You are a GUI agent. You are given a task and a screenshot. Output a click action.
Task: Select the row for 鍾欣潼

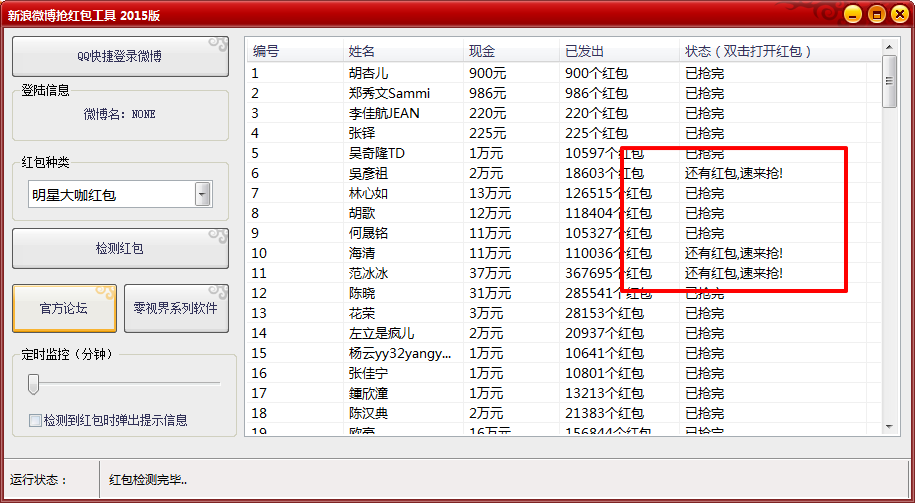coord(564,393)
